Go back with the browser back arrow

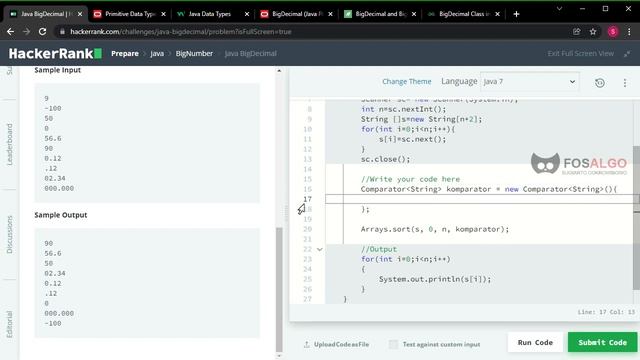coord(11,31)
